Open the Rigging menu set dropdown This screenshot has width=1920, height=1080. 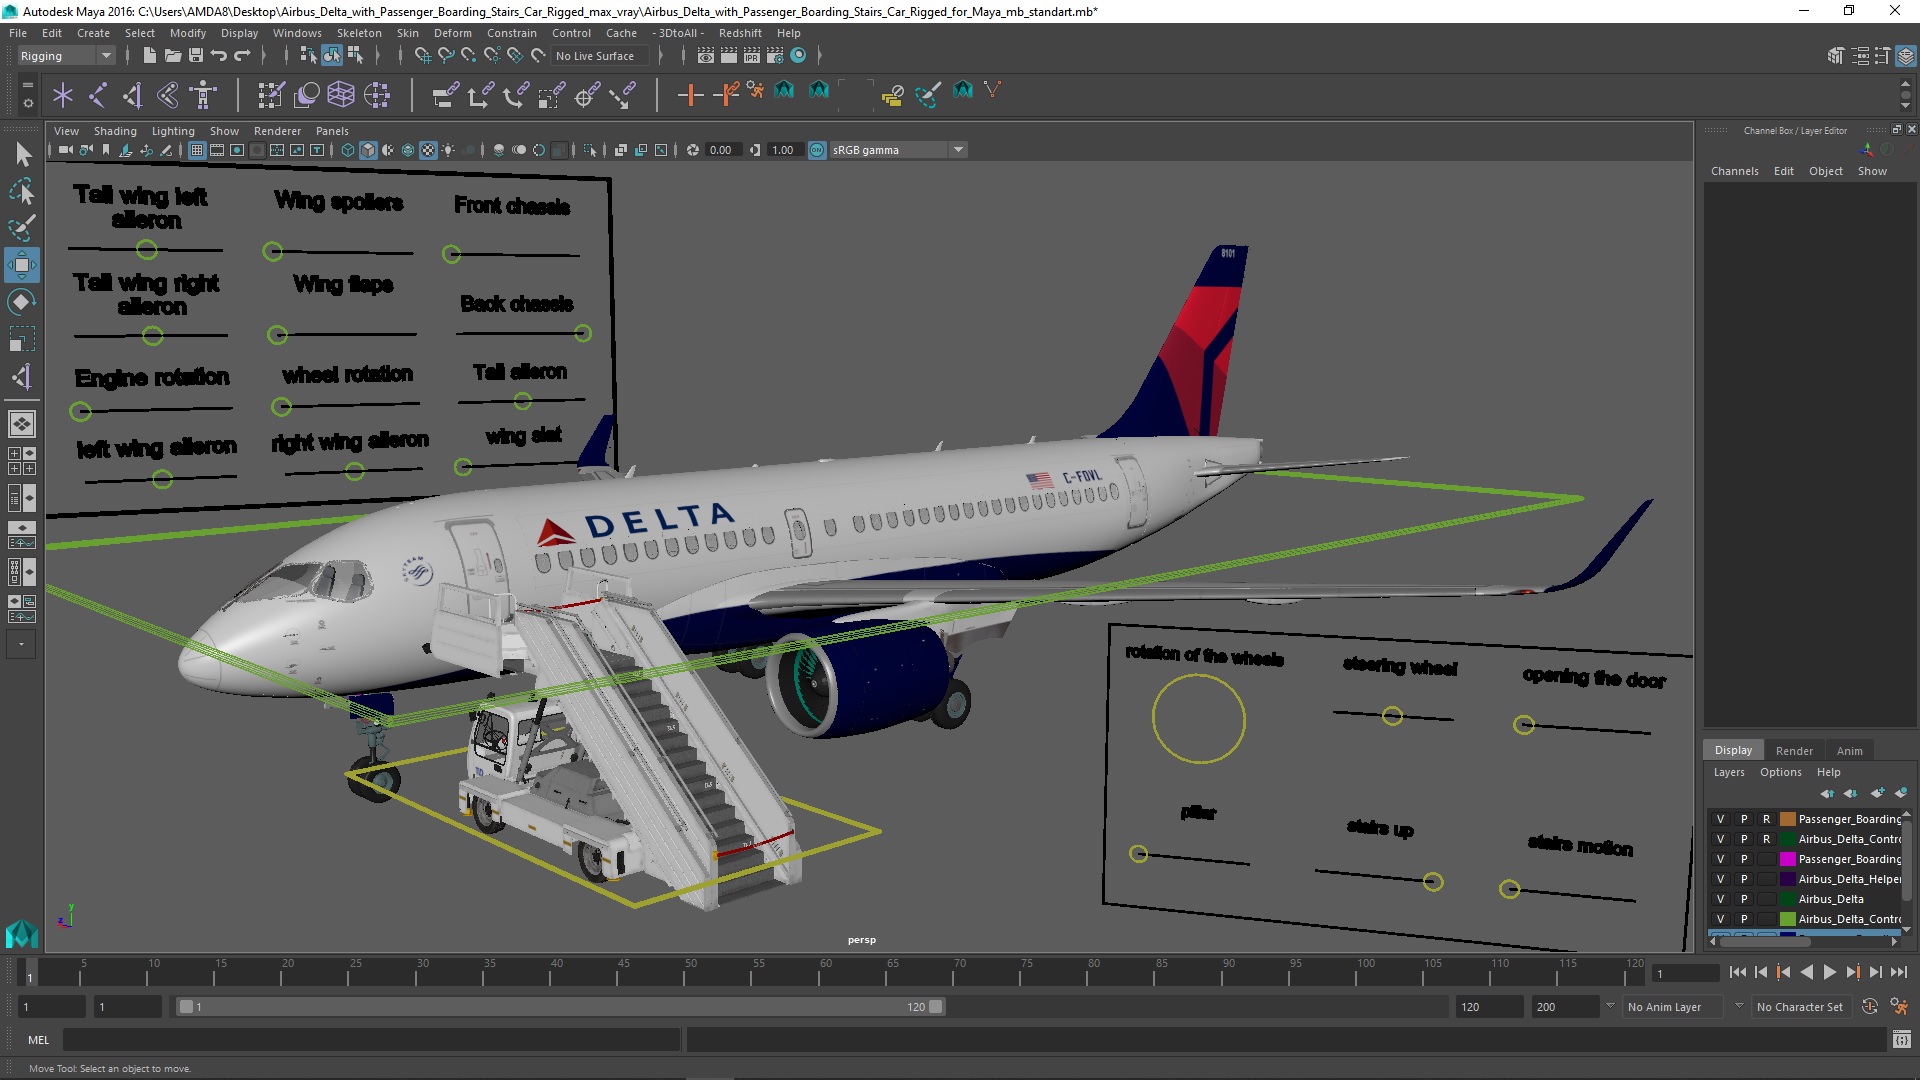65,56
